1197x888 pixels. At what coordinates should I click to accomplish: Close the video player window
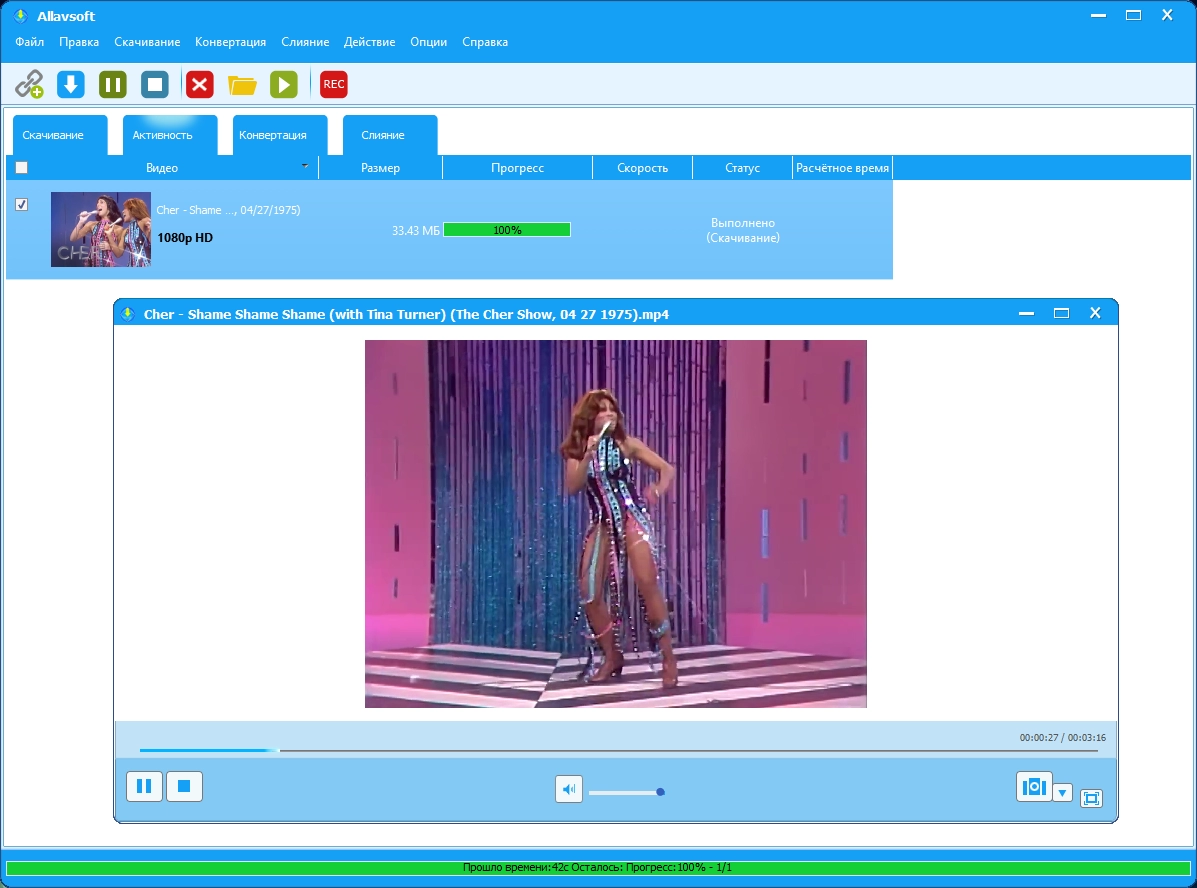click(1095, 313)
